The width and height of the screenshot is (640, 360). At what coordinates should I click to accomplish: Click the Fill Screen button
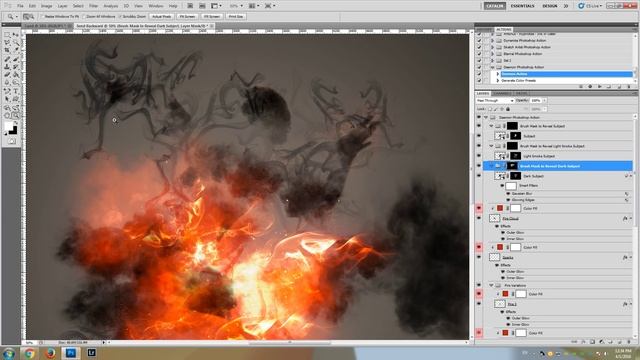212,16
